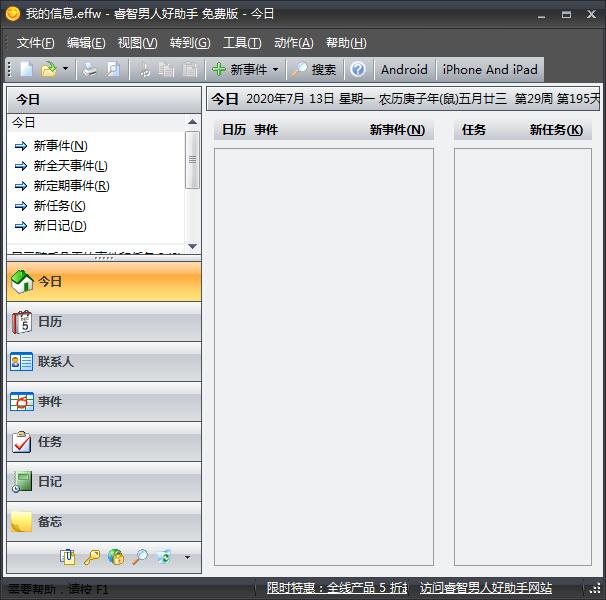The height and width of the screenshot is (600, 606).
Task: Click 新任务(K) link in the left pane
Action: [x=60, y=206]
